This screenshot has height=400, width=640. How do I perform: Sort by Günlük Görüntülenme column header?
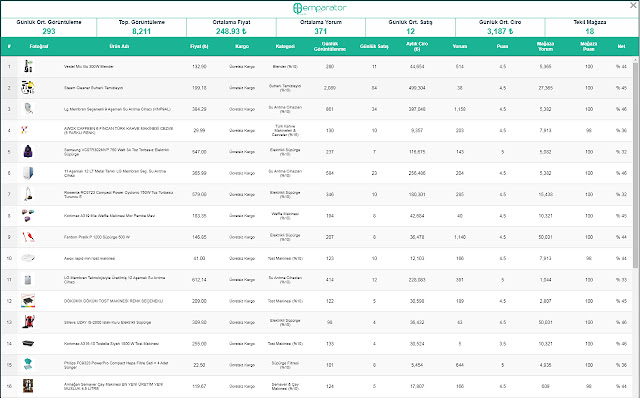pos(330,47)
